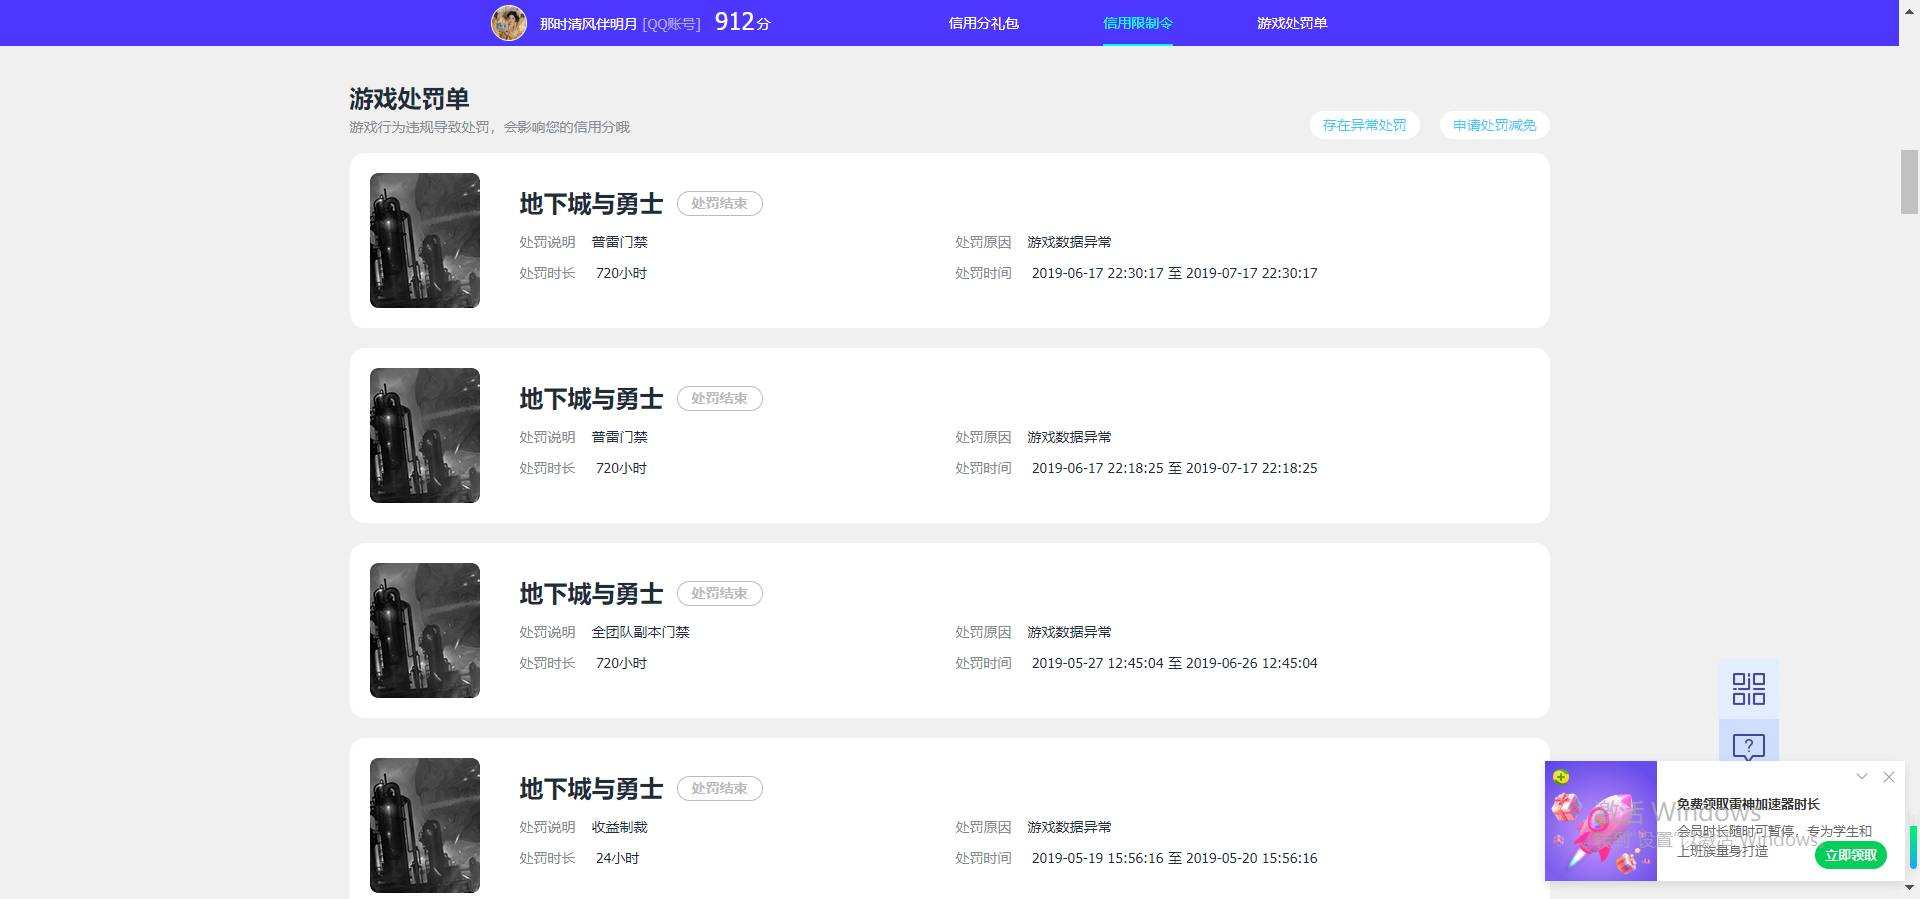Screen dimensions: 1920x899
Task: Click date 2019-05-19 15:56:16 至 2019-05-20 15:56:16
Action: pos(1174,858)
